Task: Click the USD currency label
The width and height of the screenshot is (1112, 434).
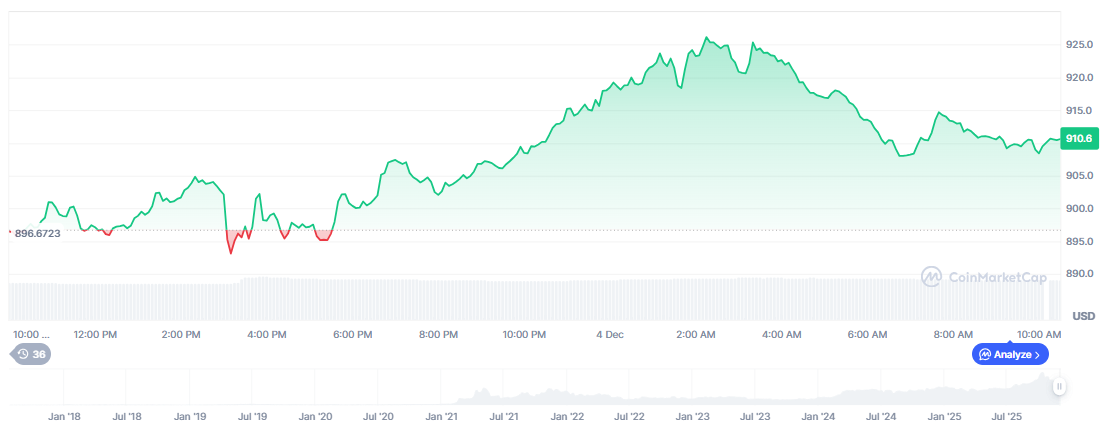Action: (1083, 316)
